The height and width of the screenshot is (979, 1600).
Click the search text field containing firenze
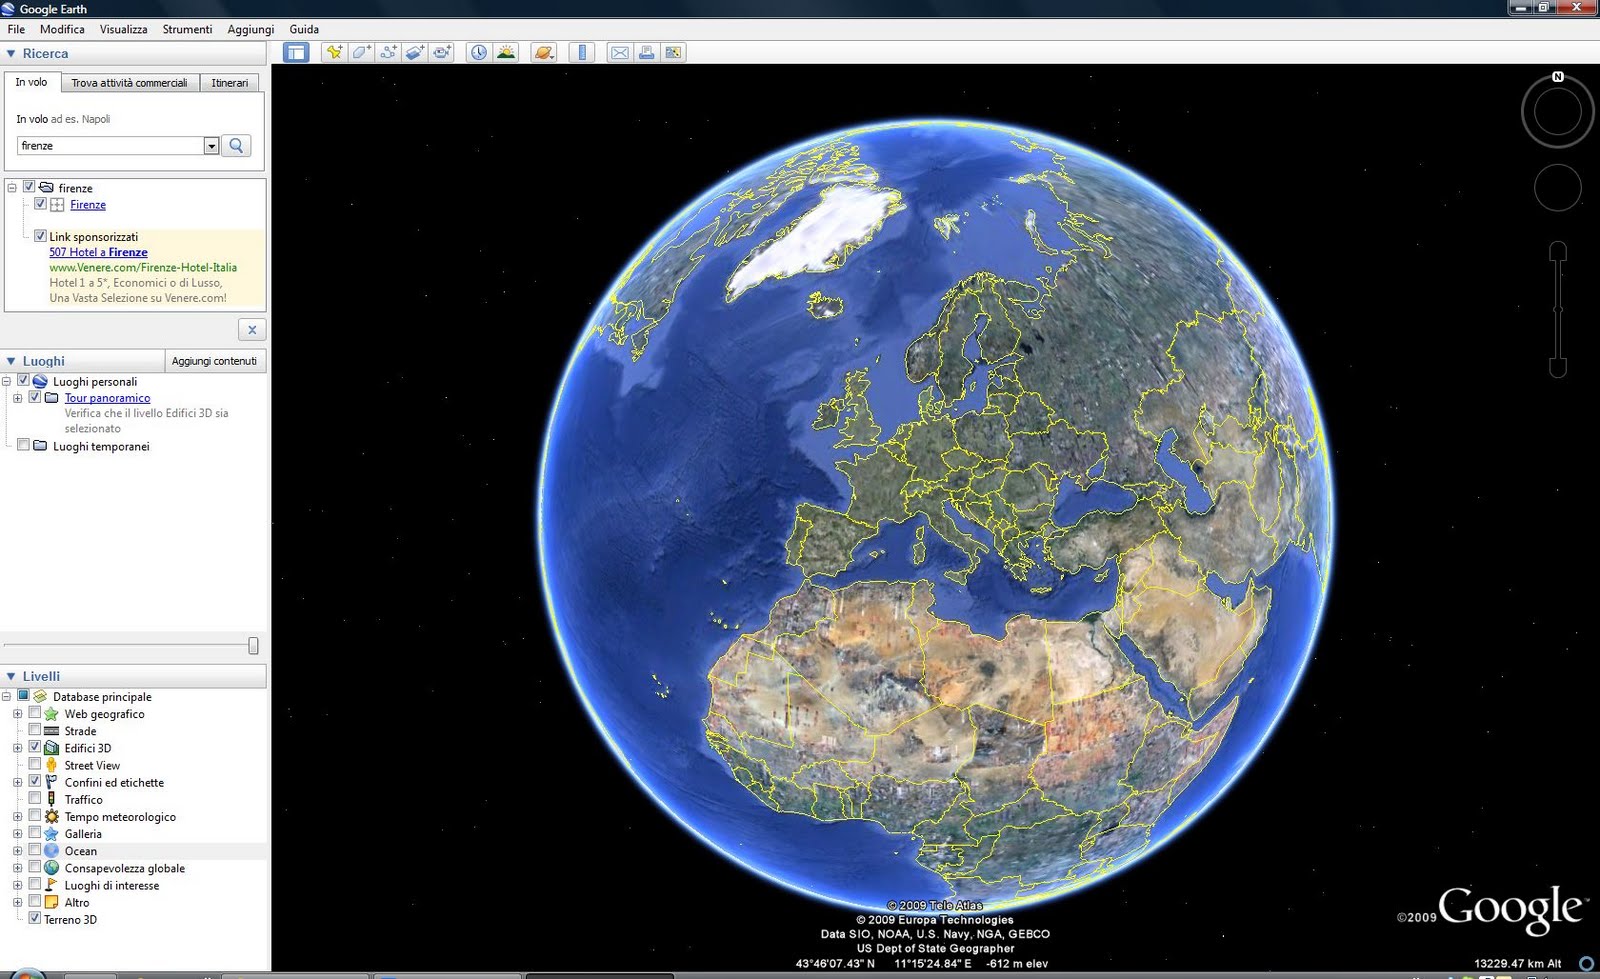110,146
